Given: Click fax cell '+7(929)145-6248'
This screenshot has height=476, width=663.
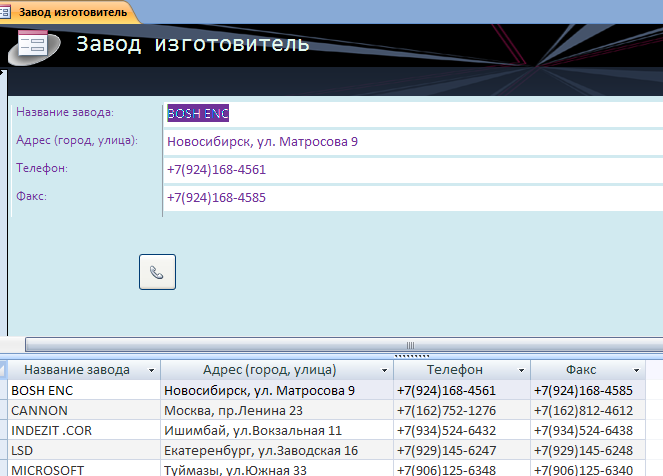Looking at the screenshot, I should [x=588, y=450].
